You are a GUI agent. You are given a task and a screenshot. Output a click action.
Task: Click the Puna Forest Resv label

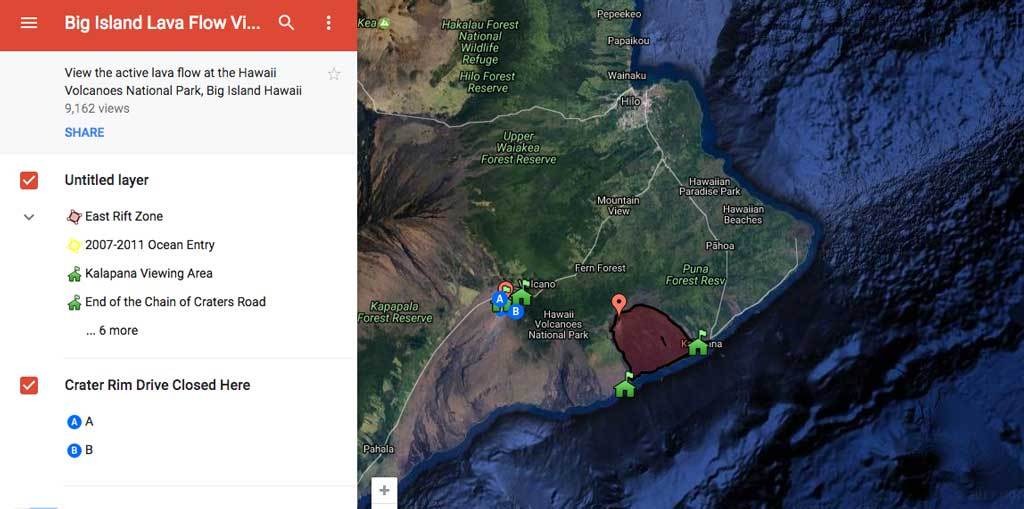click(x=696, y=274)
